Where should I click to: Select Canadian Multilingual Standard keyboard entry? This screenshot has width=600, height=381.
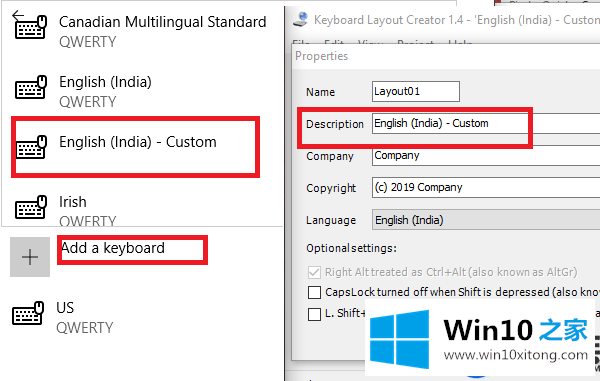142,31
